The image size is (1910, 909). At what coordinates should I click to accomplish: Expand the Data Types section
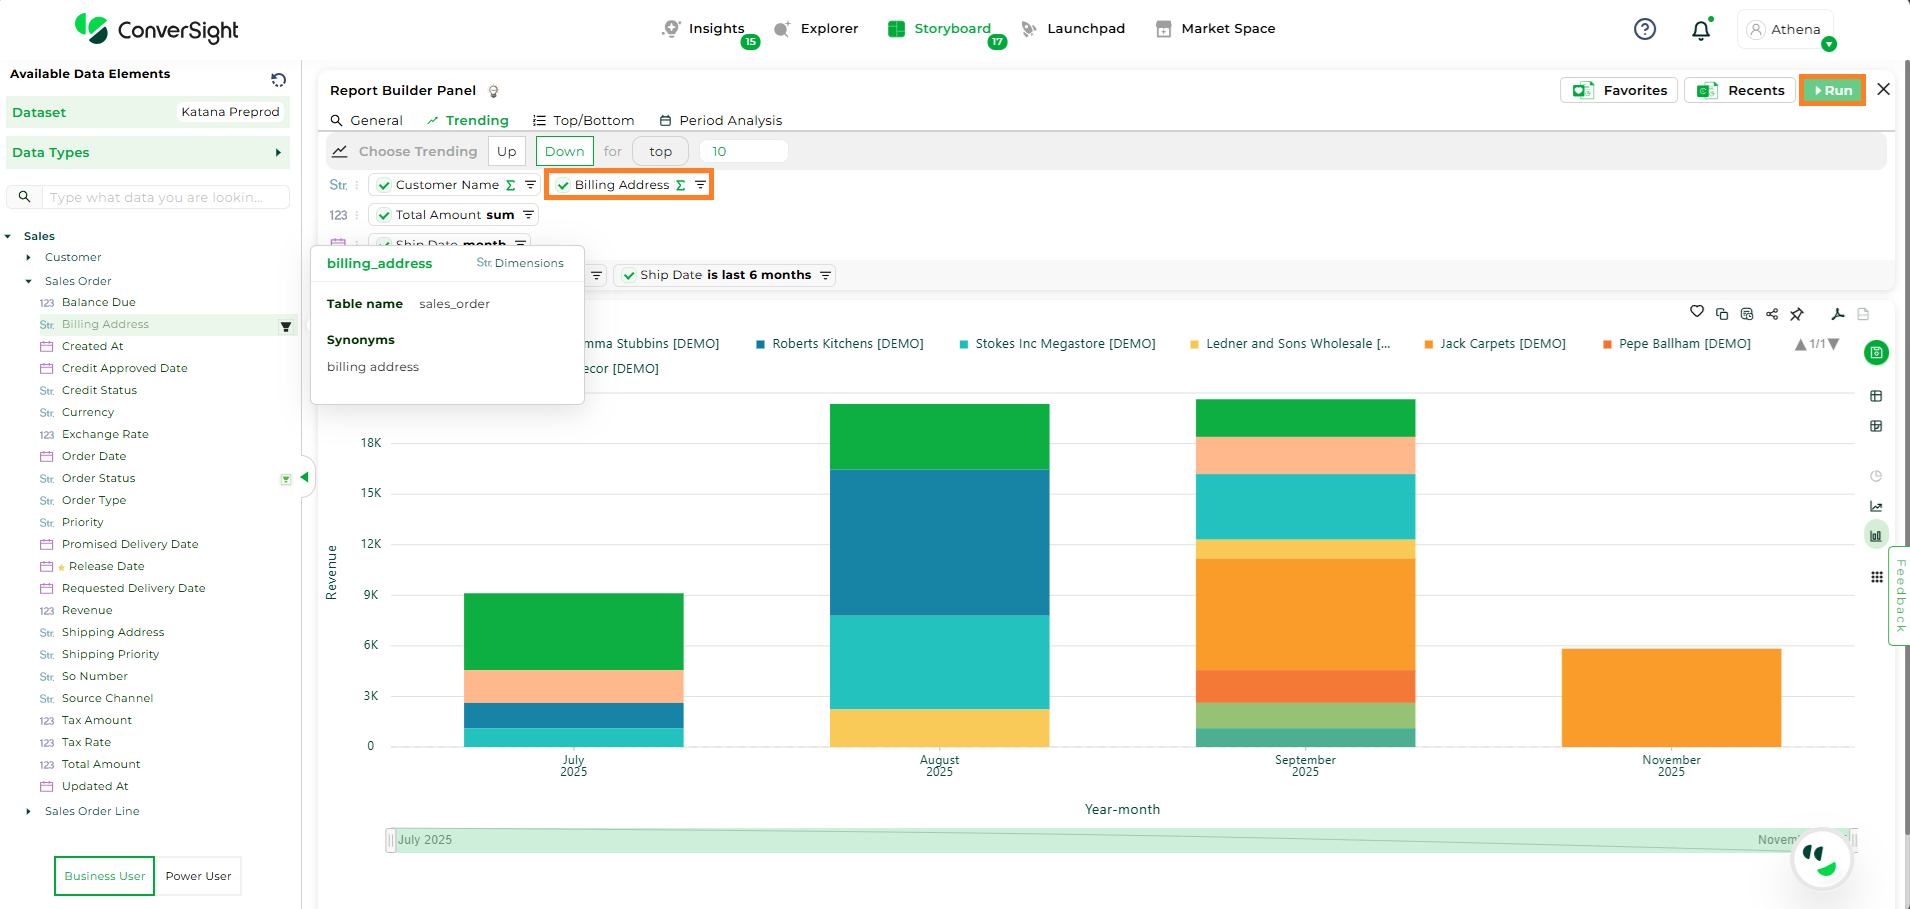278,153
